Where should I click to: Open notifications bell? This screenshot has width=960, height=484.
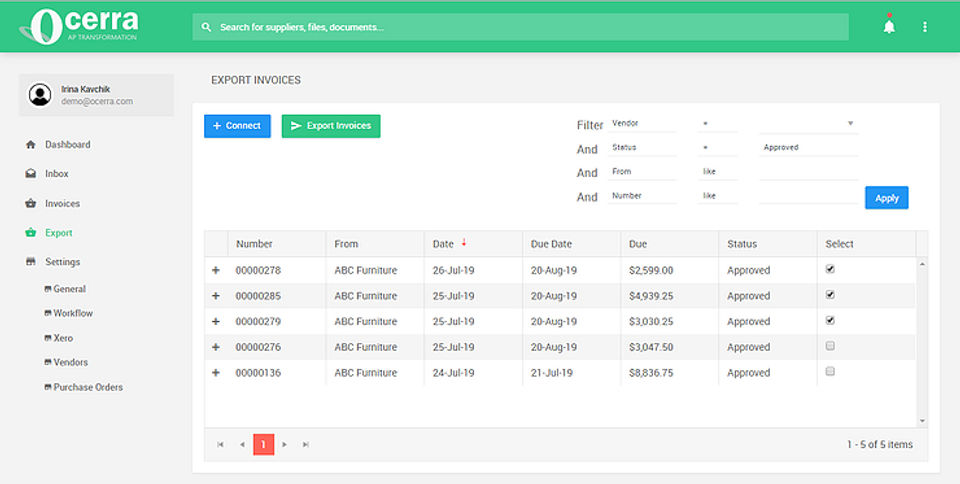click(889, 26)
